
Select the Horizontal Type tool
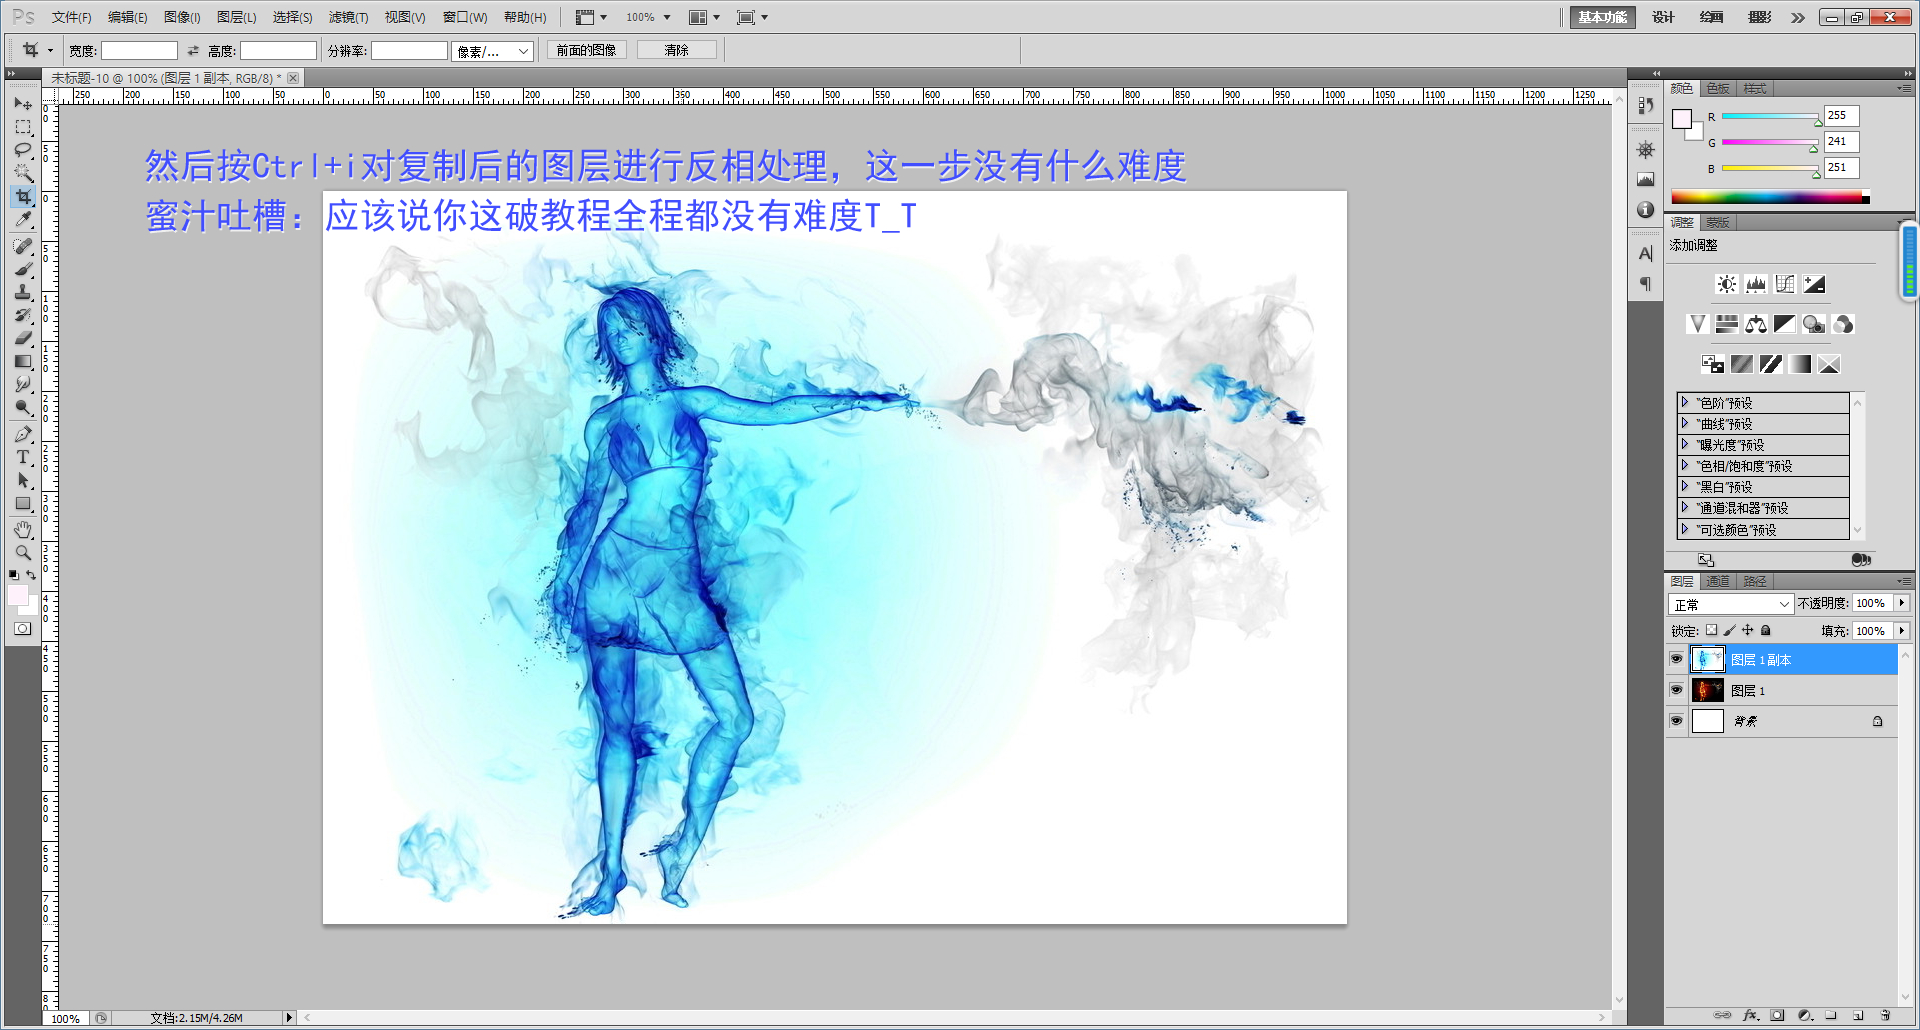pyautogui.click(x=23, y=457)
